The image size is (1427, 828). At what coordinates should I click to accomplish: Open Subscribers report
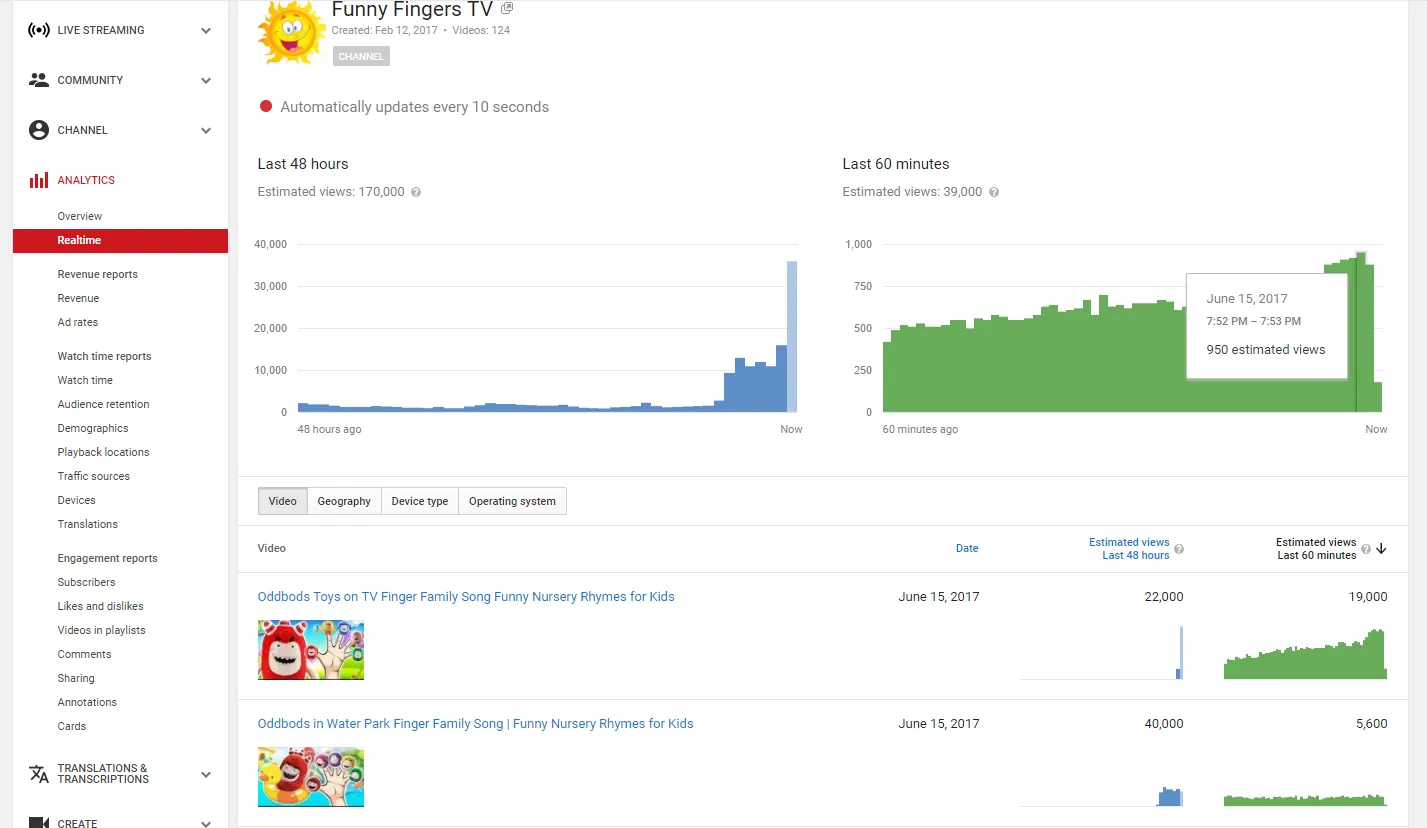[x=87, y=582]
